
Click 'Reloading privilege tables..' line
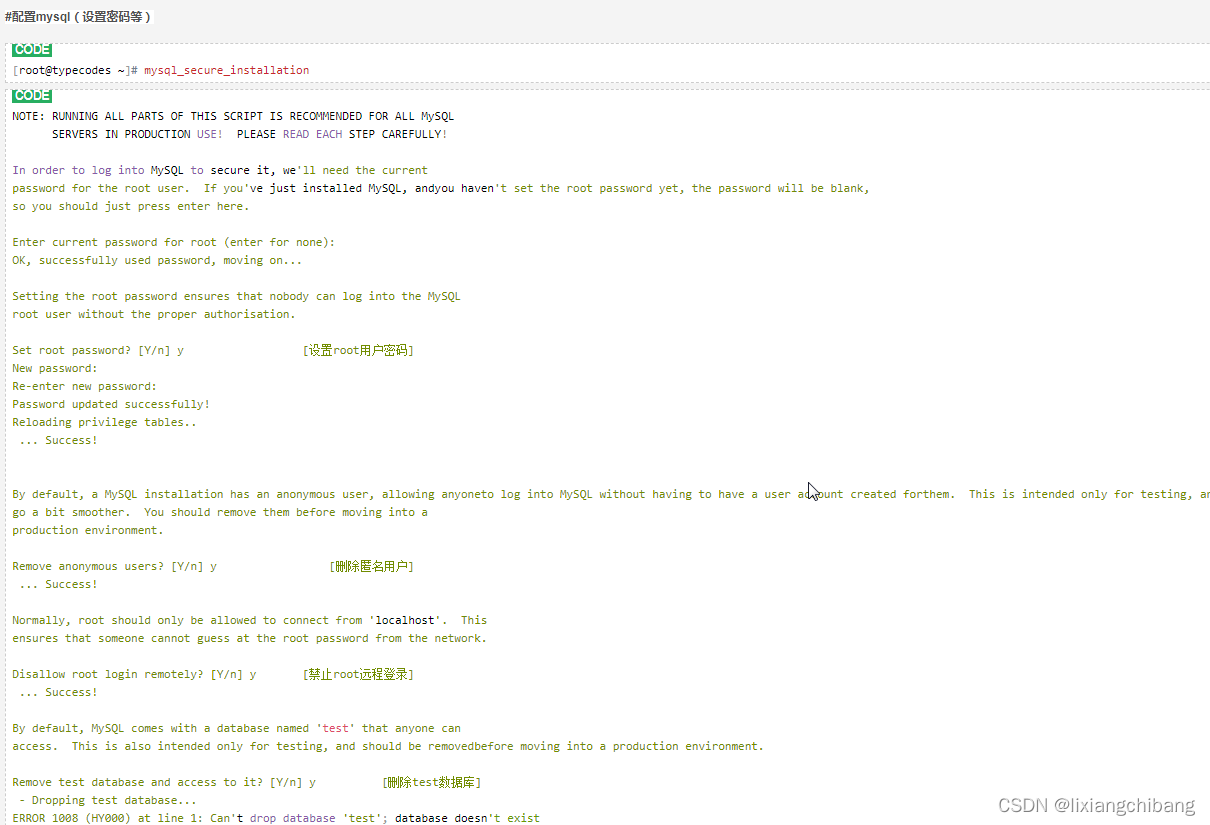point(105,422)
